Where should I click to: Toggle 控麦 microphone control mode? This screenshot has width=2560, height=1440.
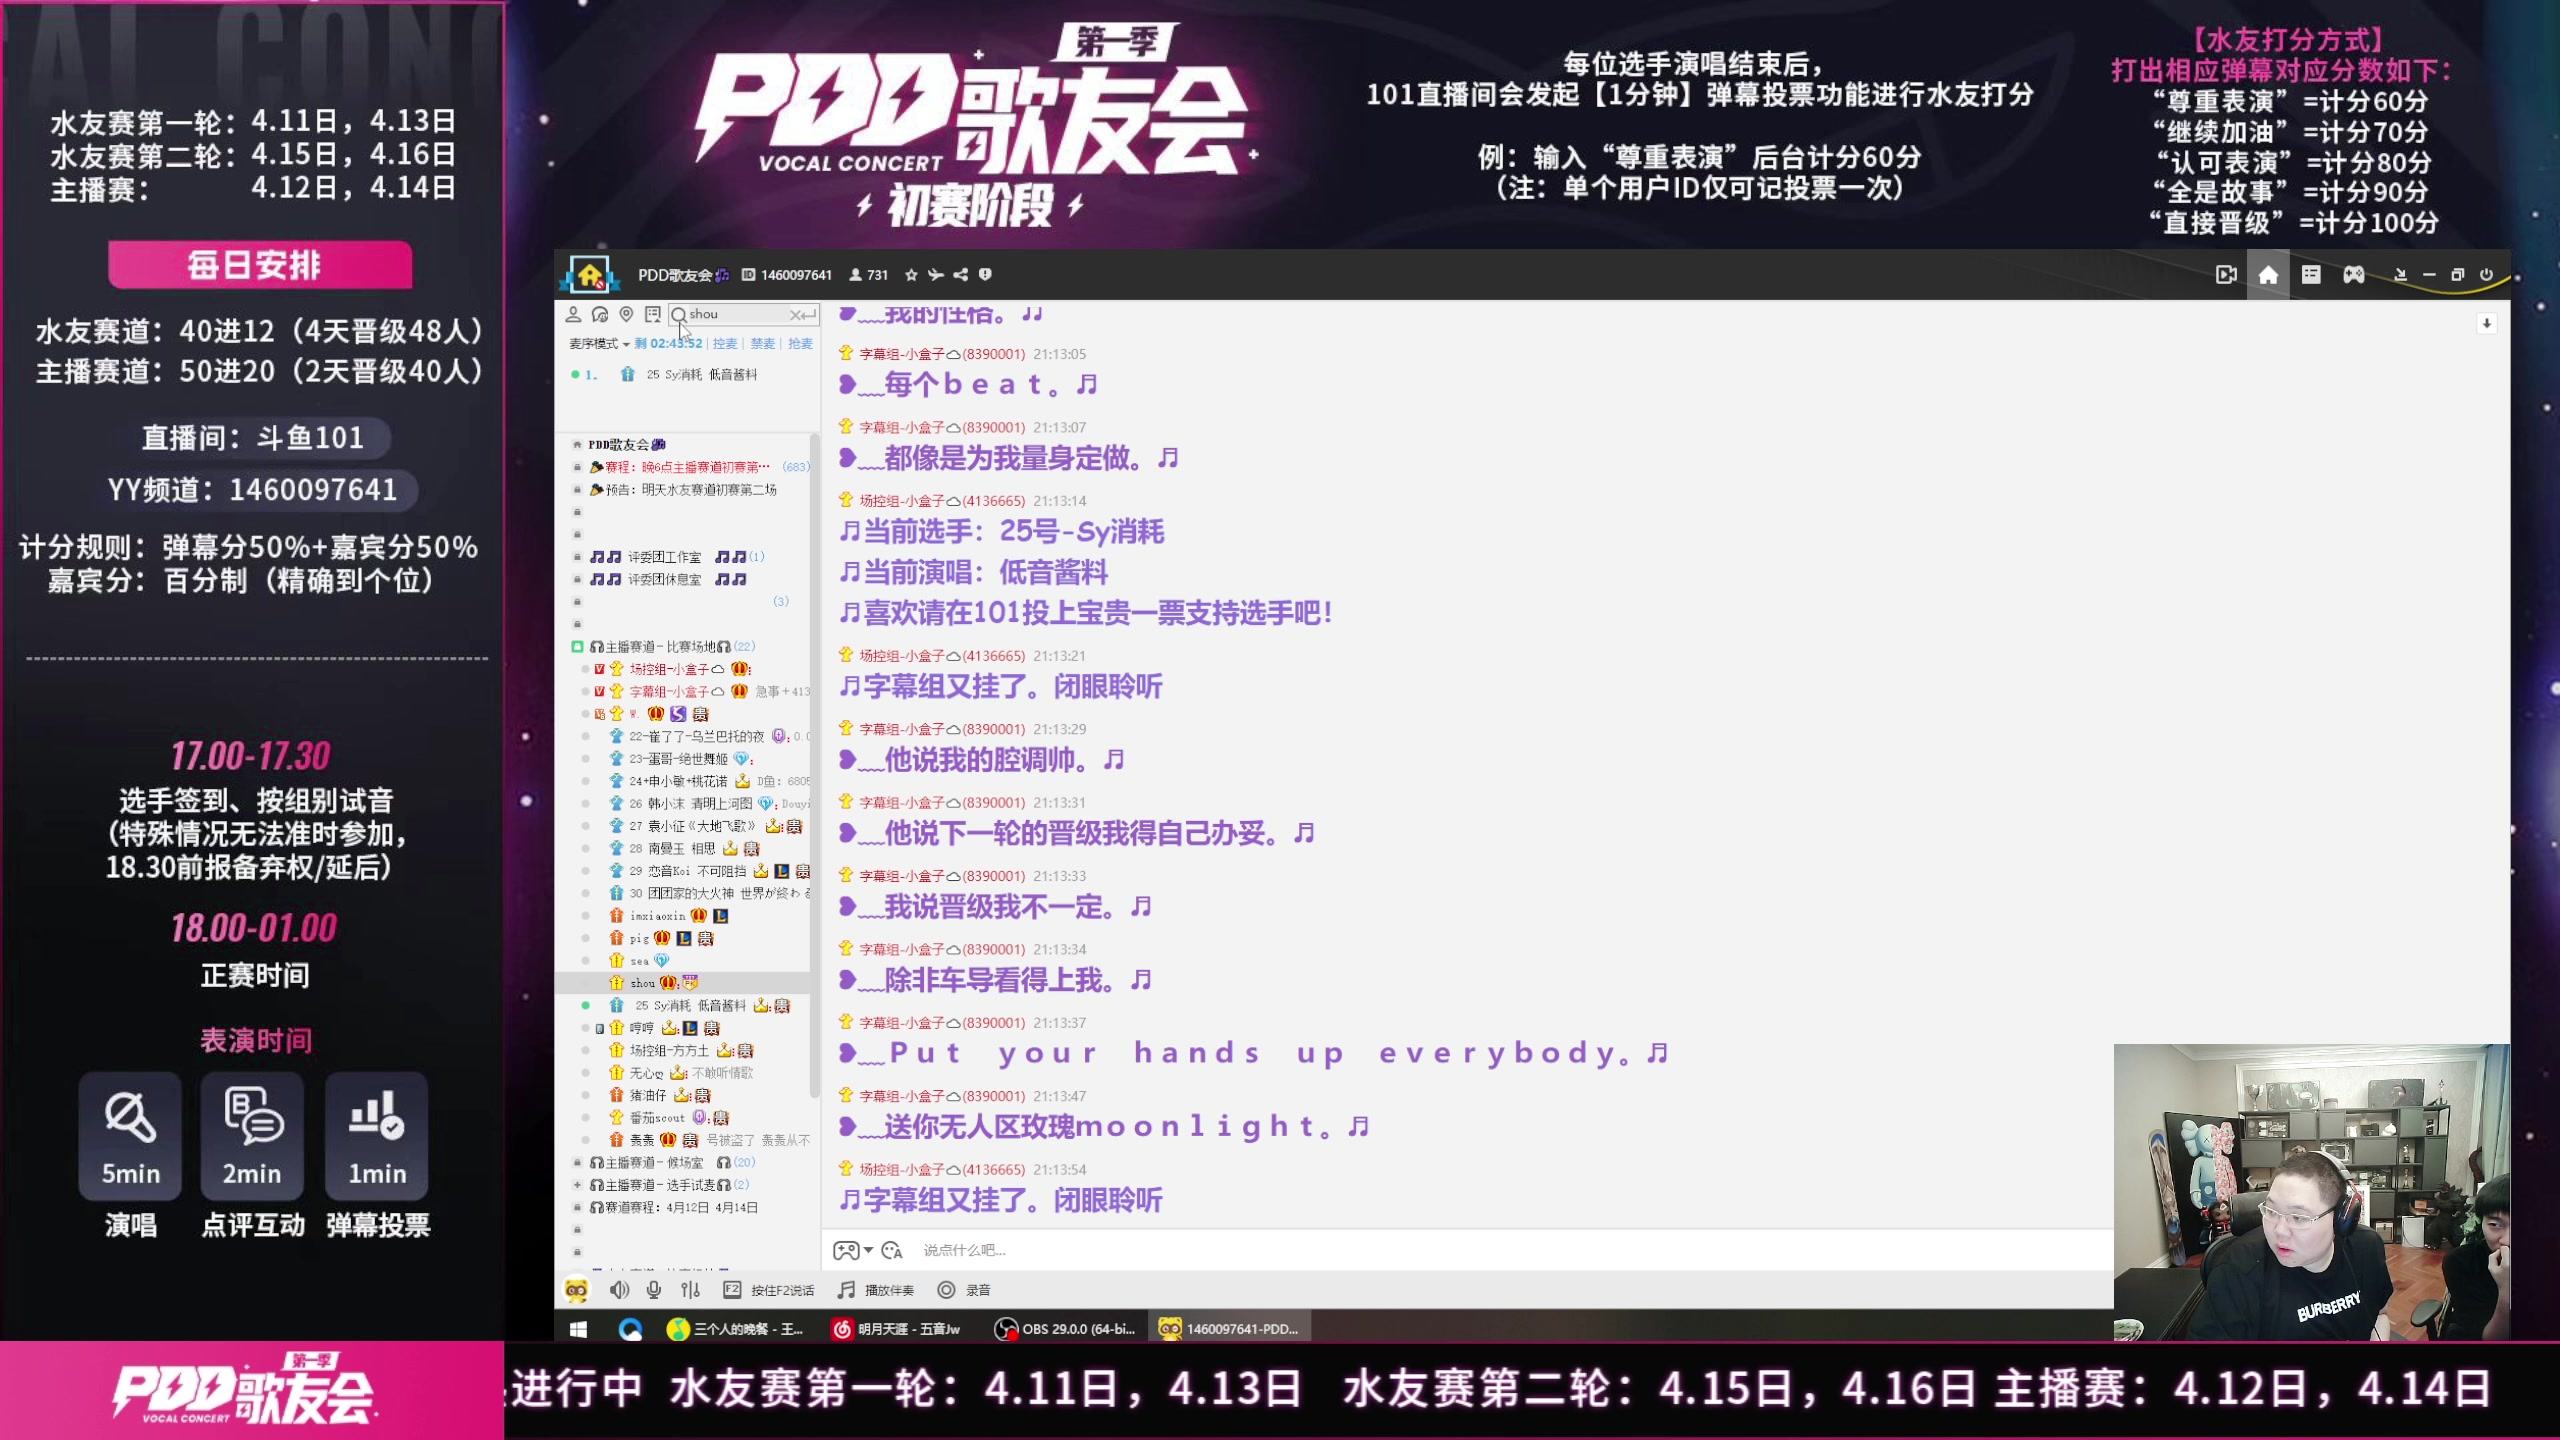tap(726, 344)
